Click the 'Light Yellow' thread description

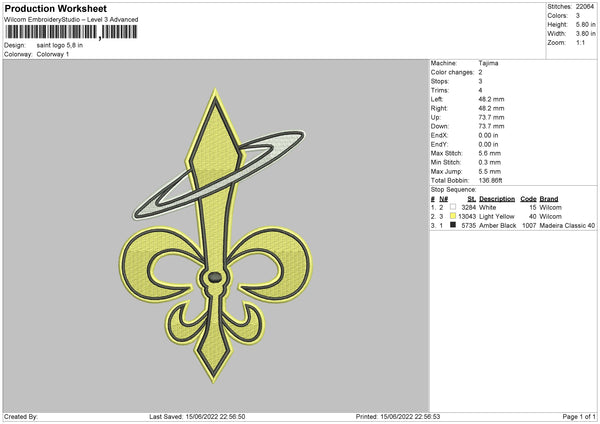497,217
